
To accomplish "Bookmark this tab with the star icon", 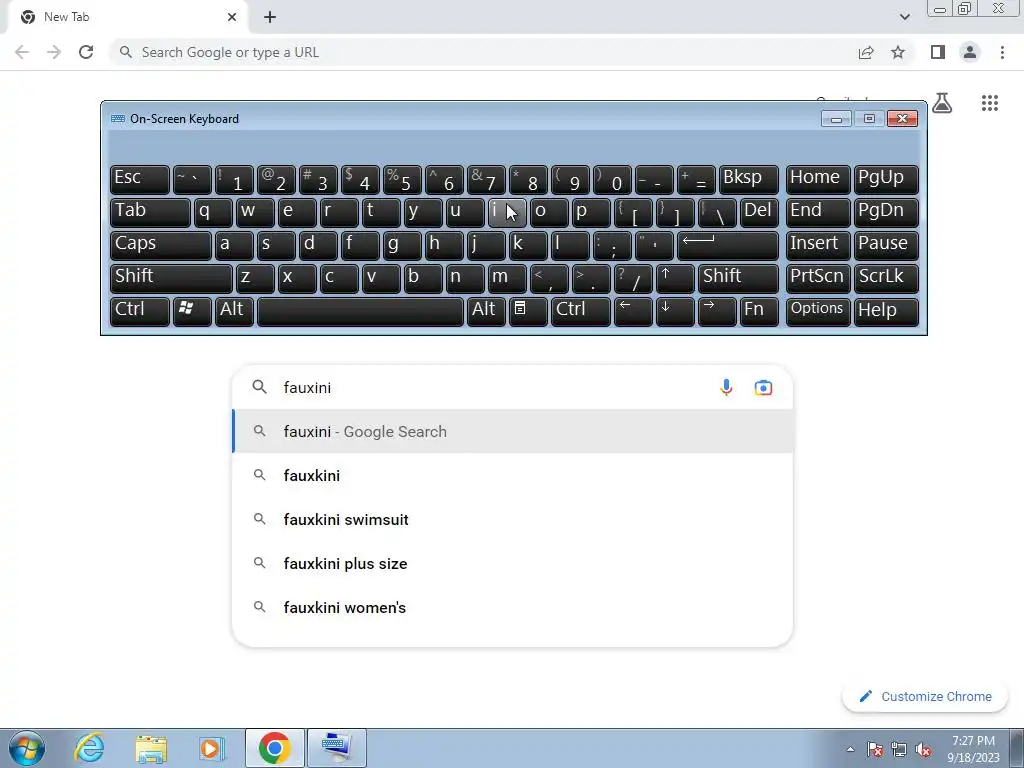I will click(898, 52).
